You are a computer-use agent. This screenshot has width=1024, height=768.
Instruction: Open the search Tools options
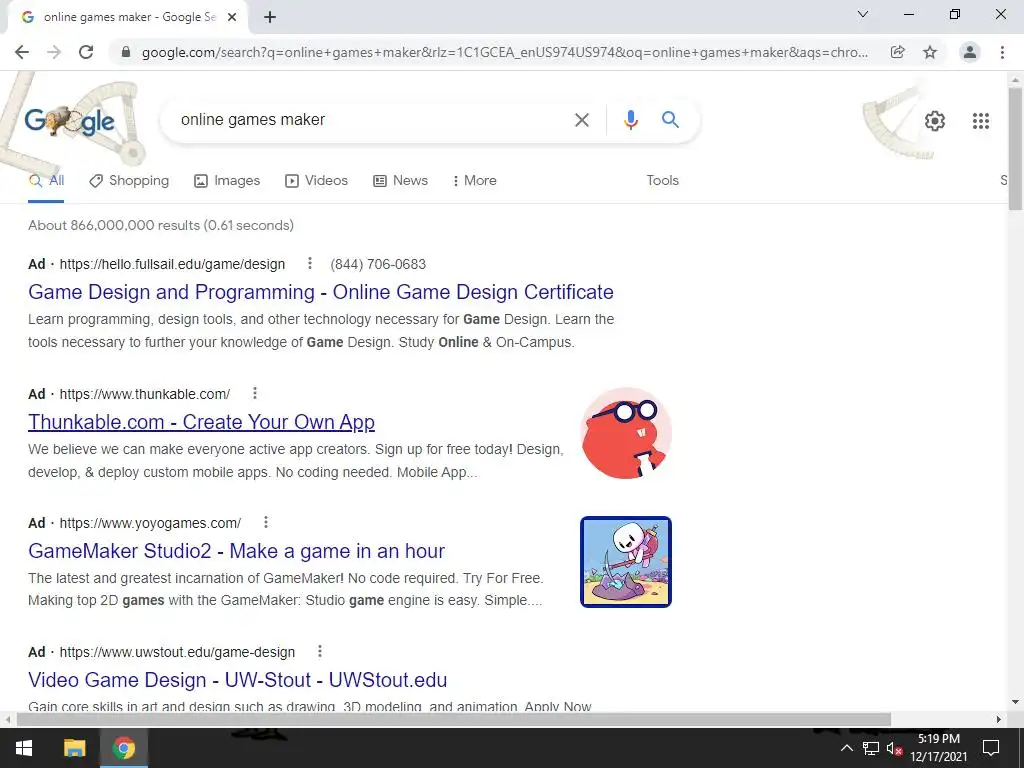click(x=662, y=180)
